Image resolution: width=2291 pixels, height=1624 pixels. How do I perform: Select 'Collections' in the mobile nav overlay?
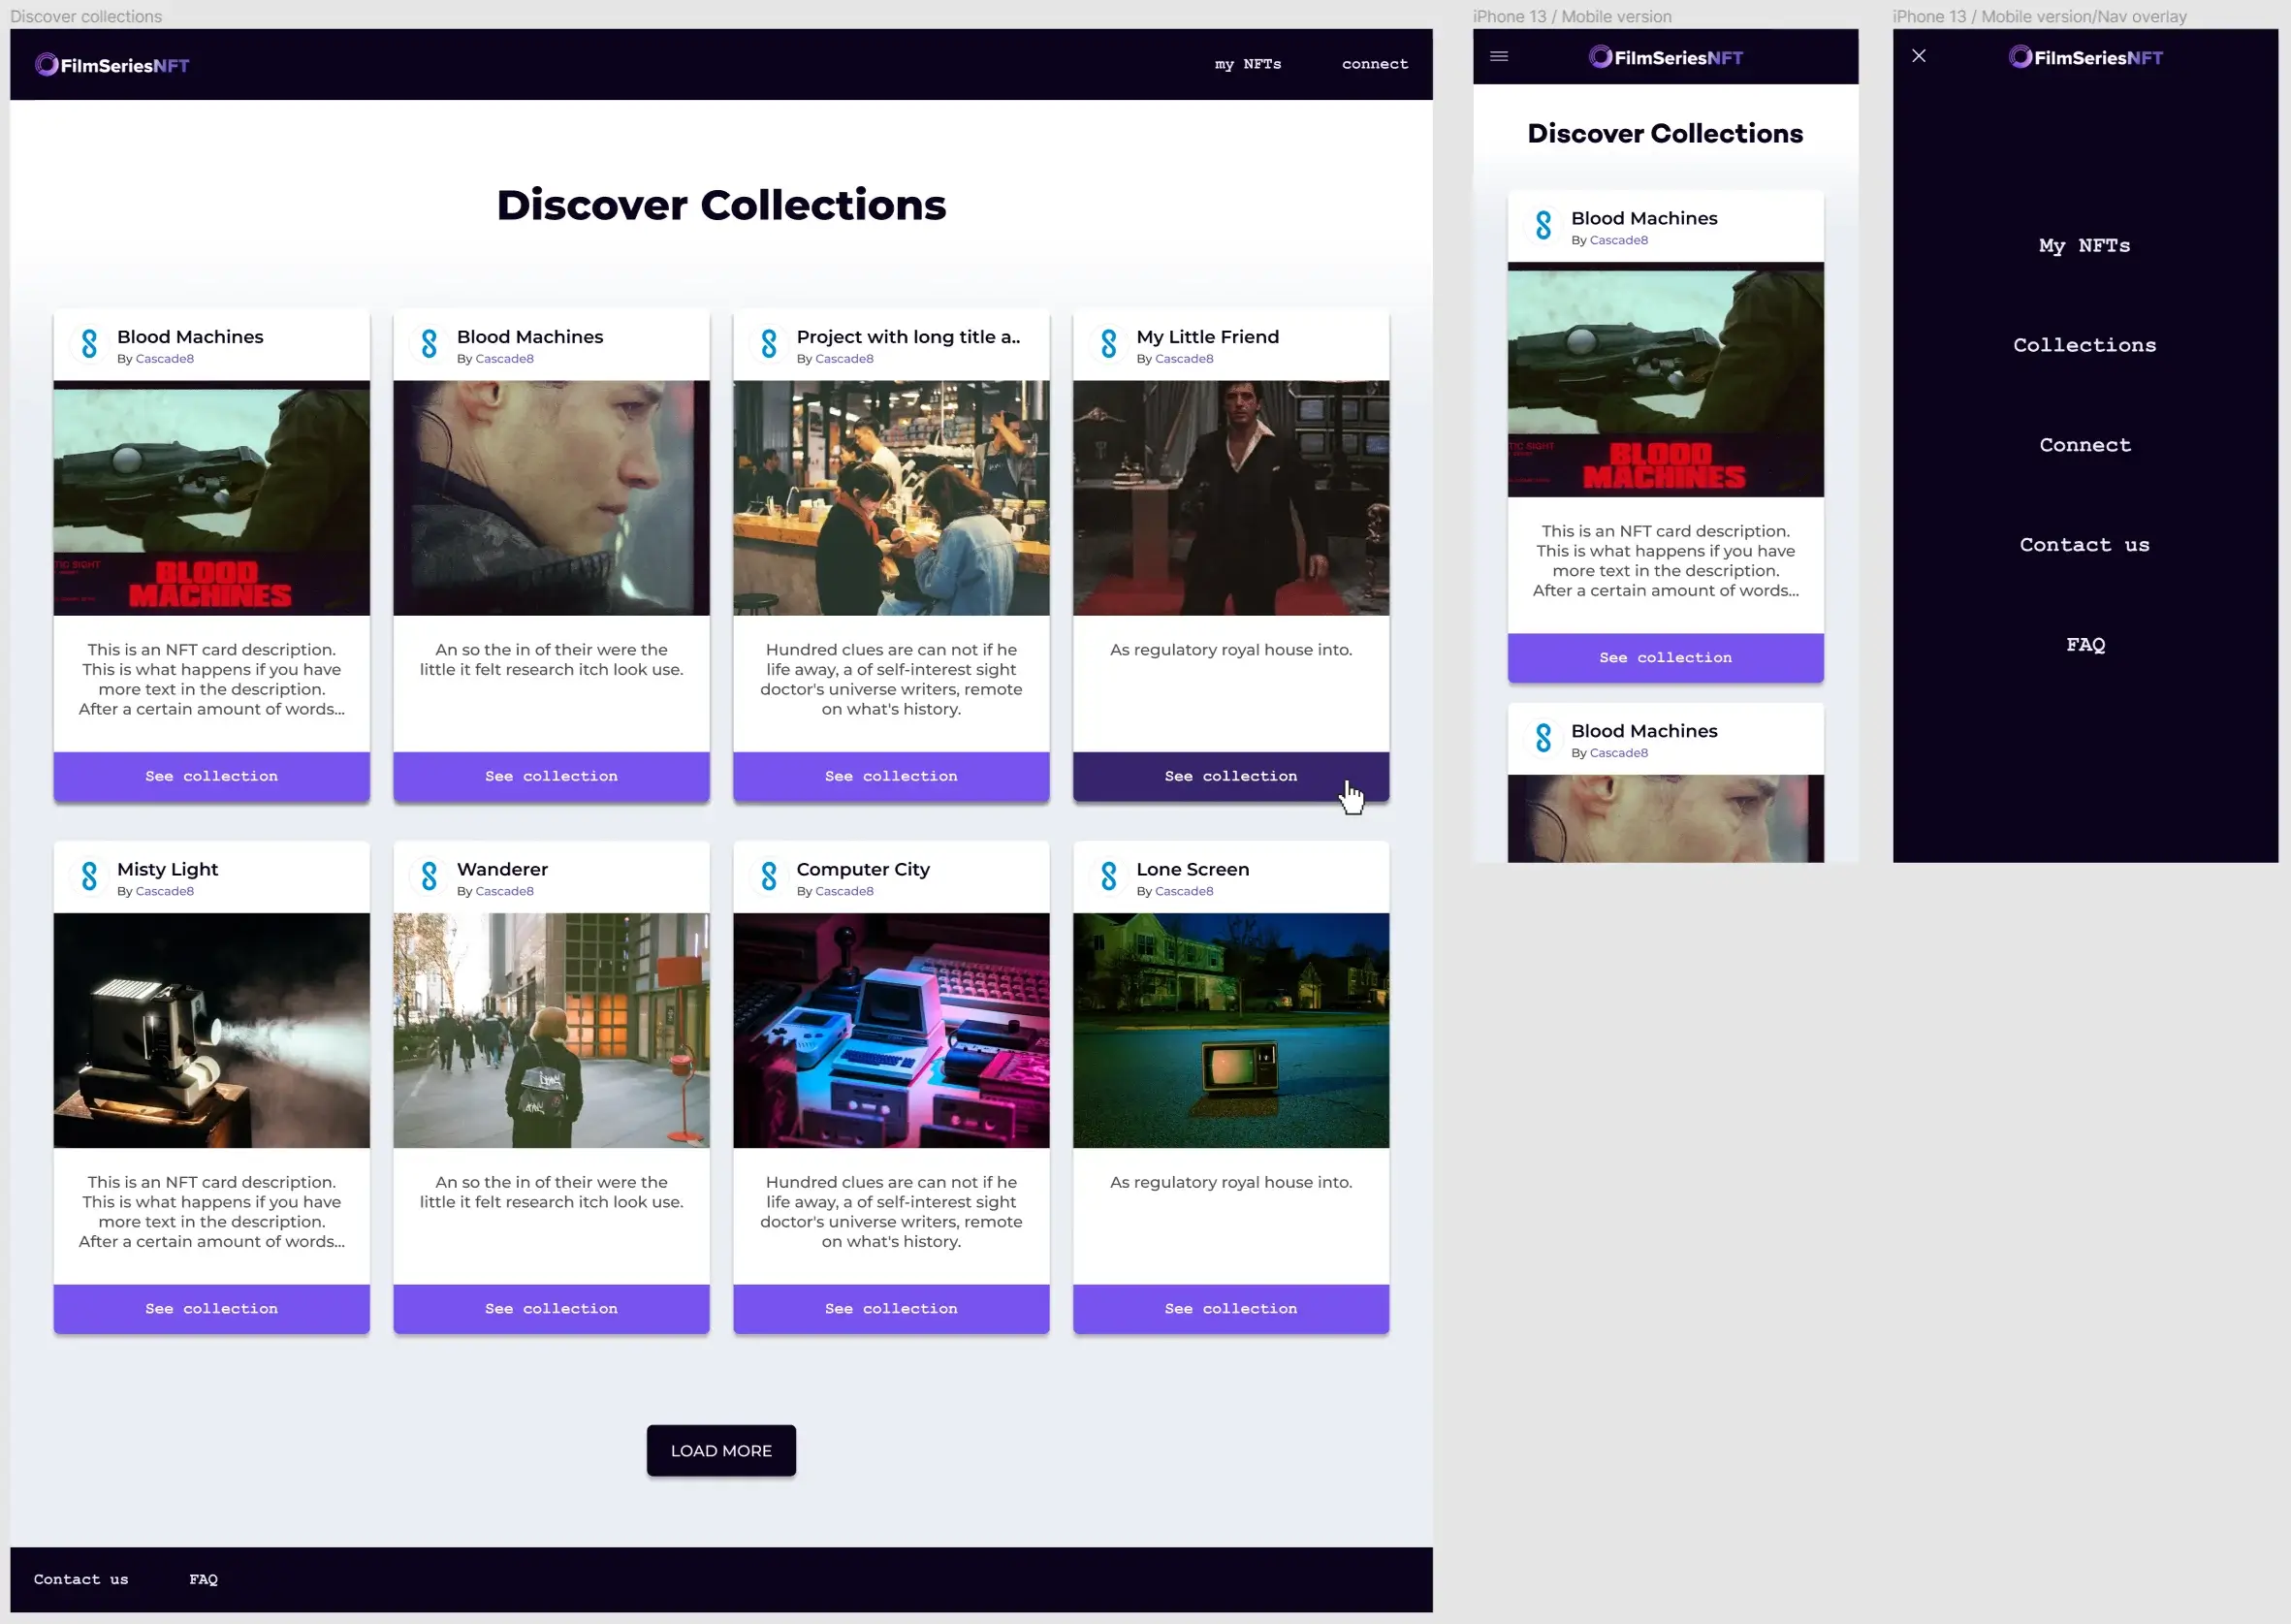pyautogui.click(x=2084, y=345)
